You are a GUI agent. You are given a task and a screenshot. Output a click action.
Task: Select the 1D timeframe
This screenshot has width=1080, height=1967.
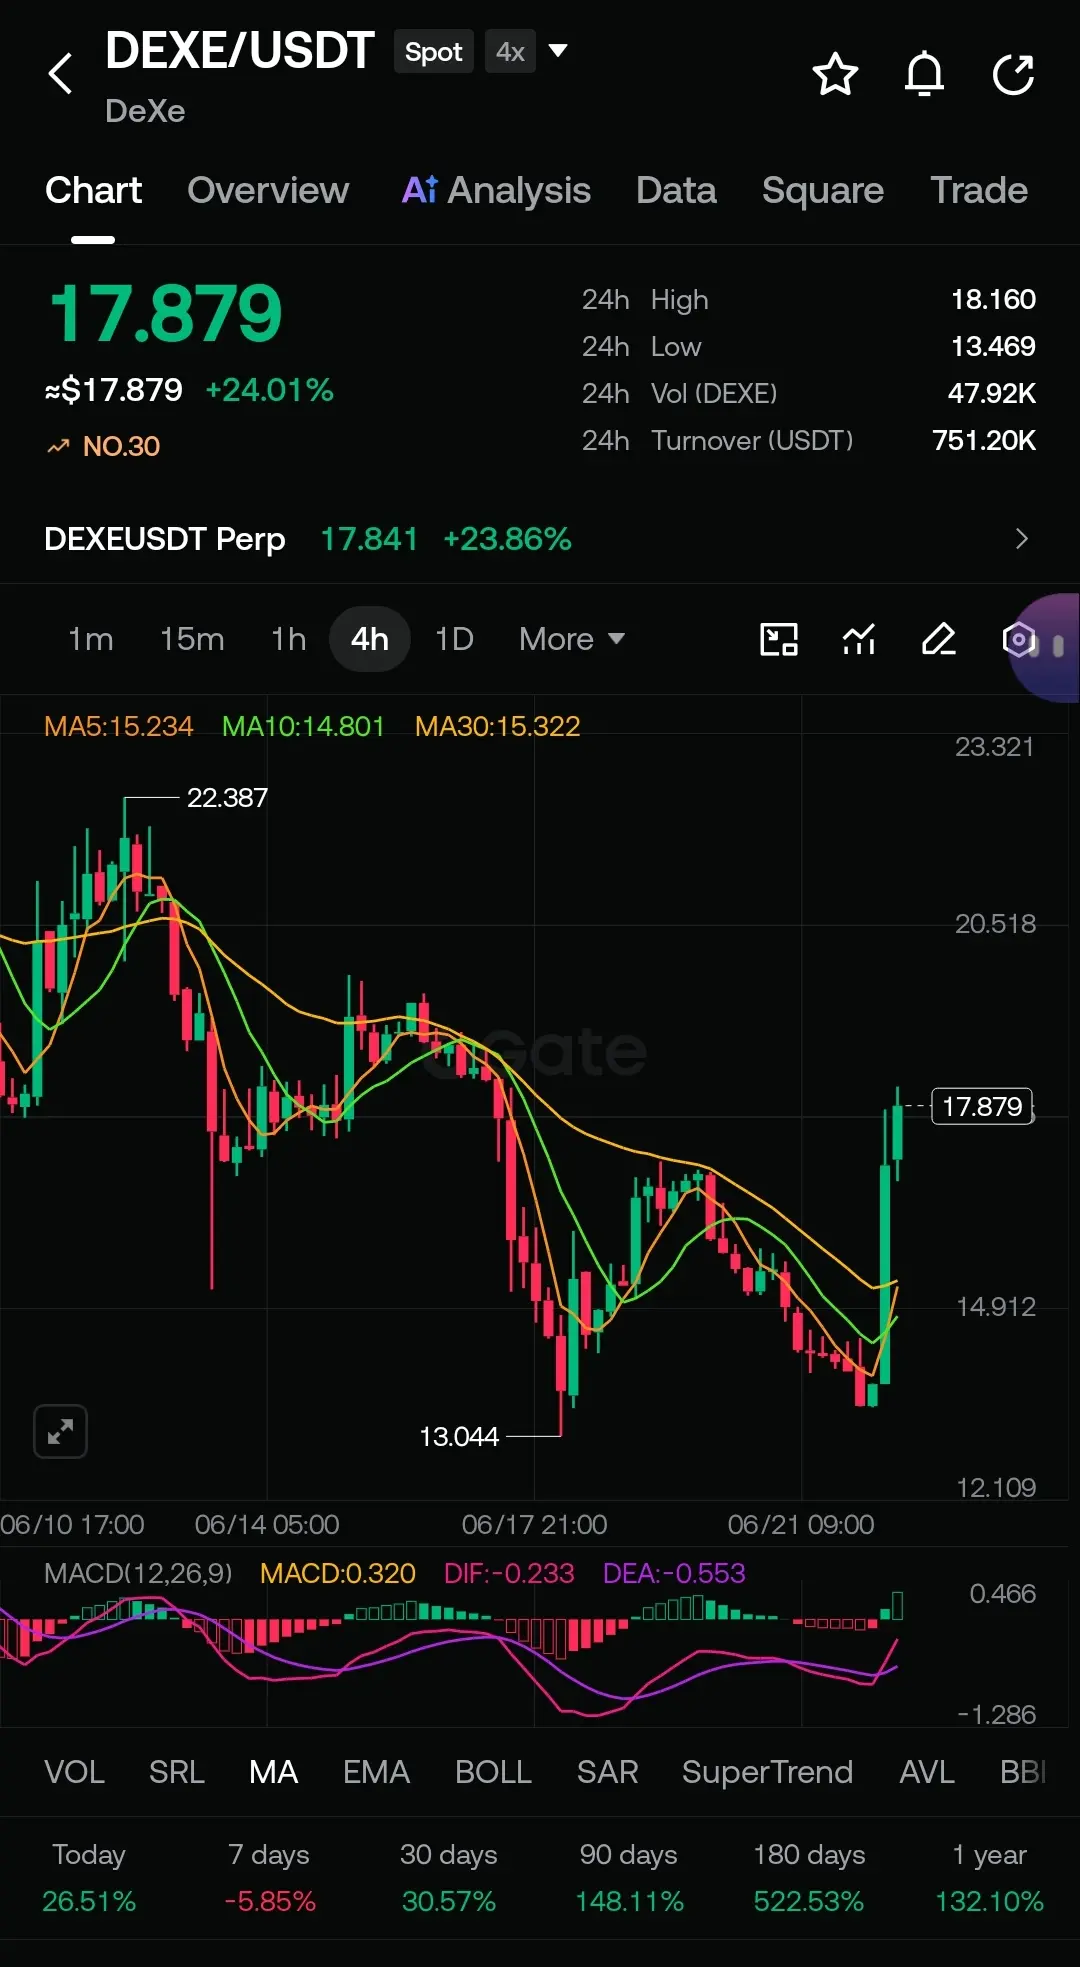click(454, 639)
